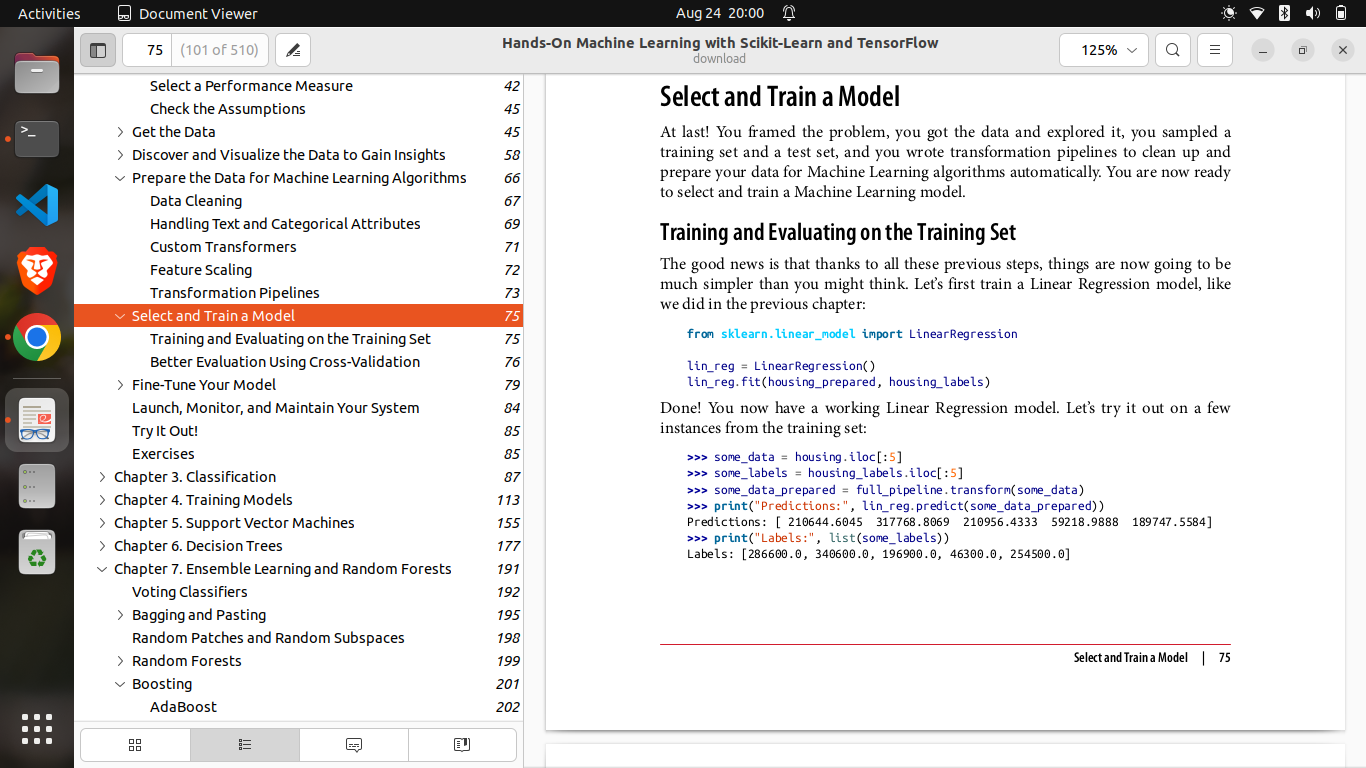Expand Fine-Tune Your Model section
The image size is (1366, 768).
(x=120, y=385)
